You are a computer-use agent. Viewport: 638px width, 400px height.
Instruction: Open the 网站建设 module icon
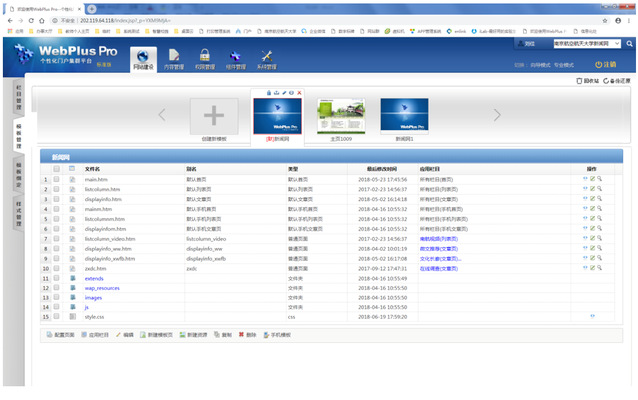(144, 58)
